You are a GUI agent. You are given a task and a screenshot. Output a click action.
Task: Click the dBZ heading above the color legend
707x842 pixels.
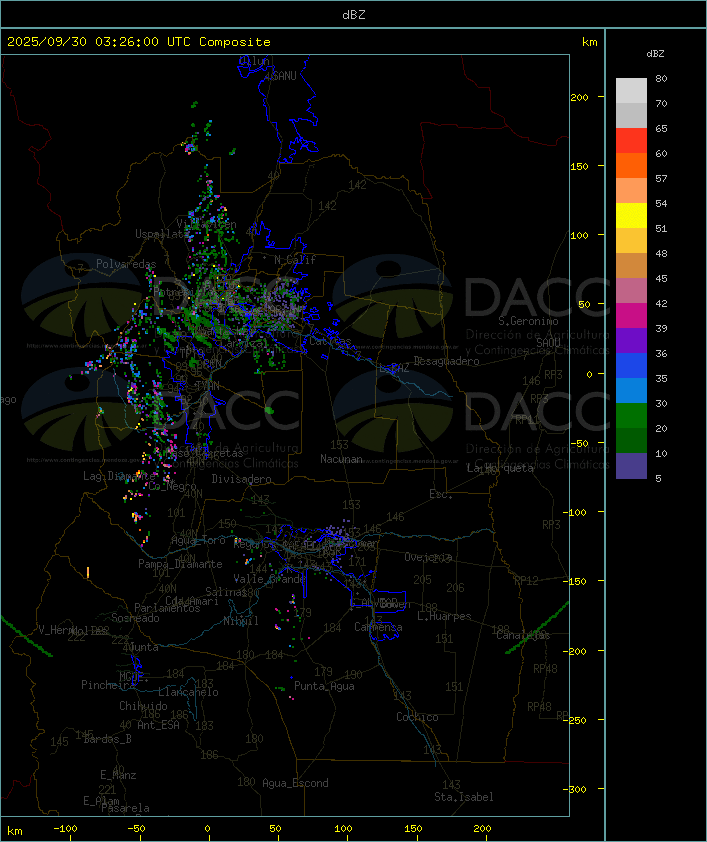[655, 54]
